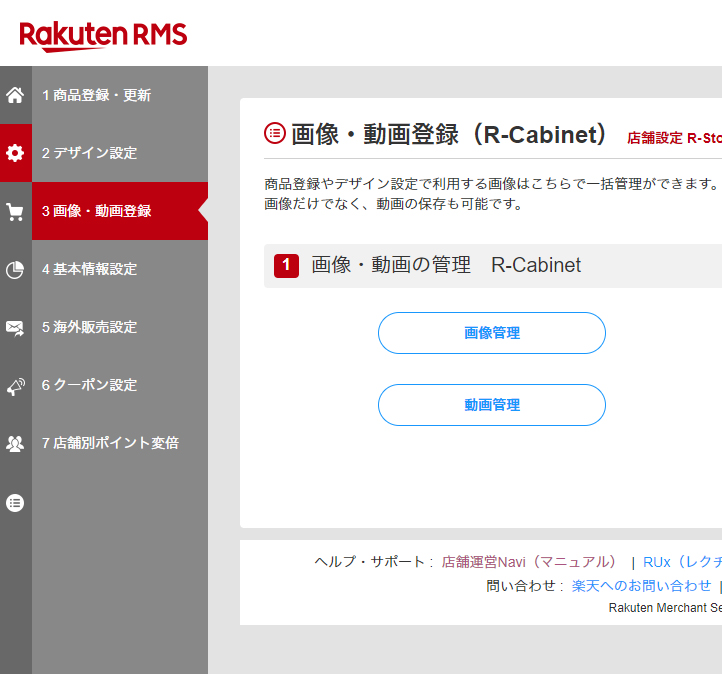Click the page title 画像・動画登録（R-Cabinet）
The image size is (722, 674).
point(449,134)
